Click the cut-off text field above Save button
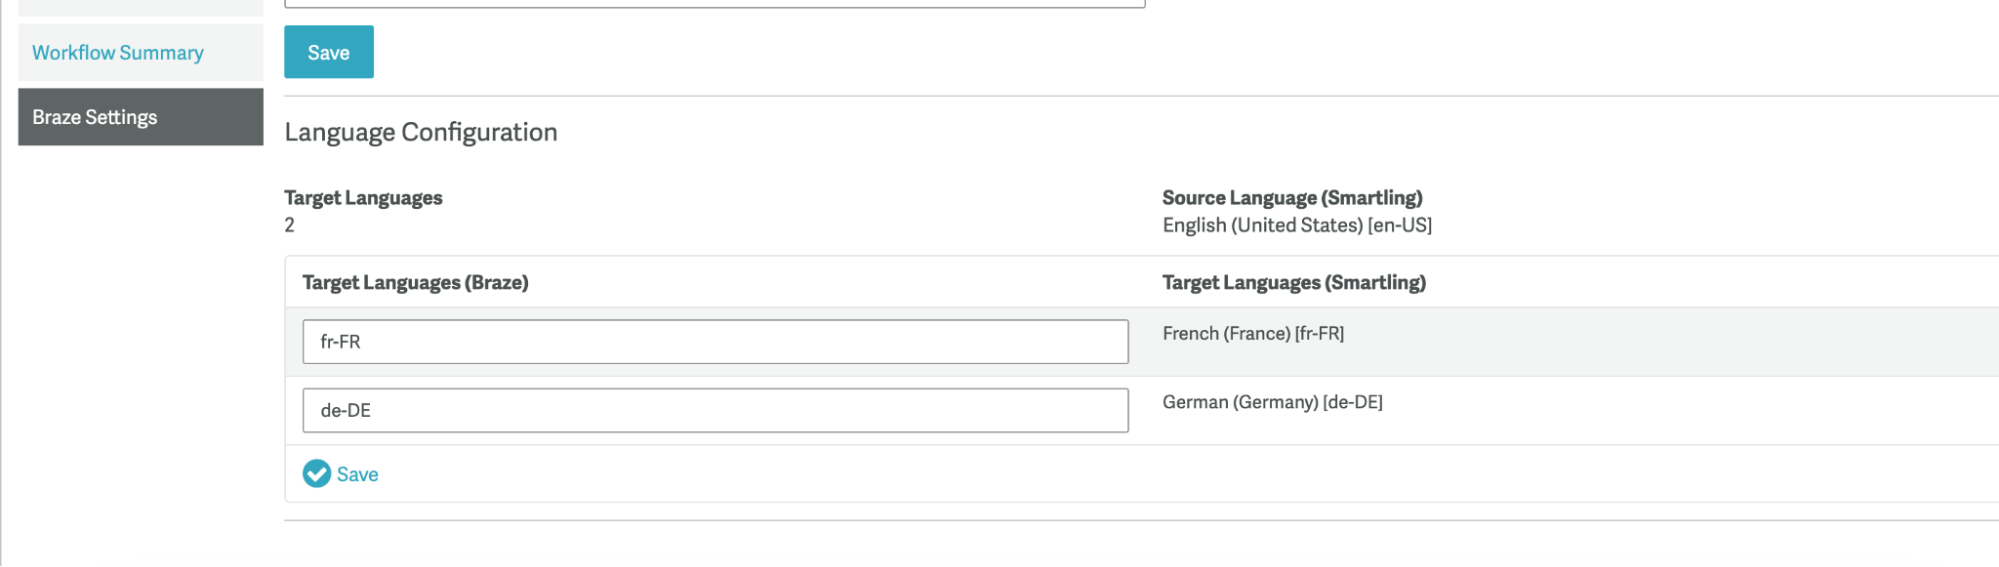Image resolution: width=1999 pixels, height=567 pixels. pos(714,3)
